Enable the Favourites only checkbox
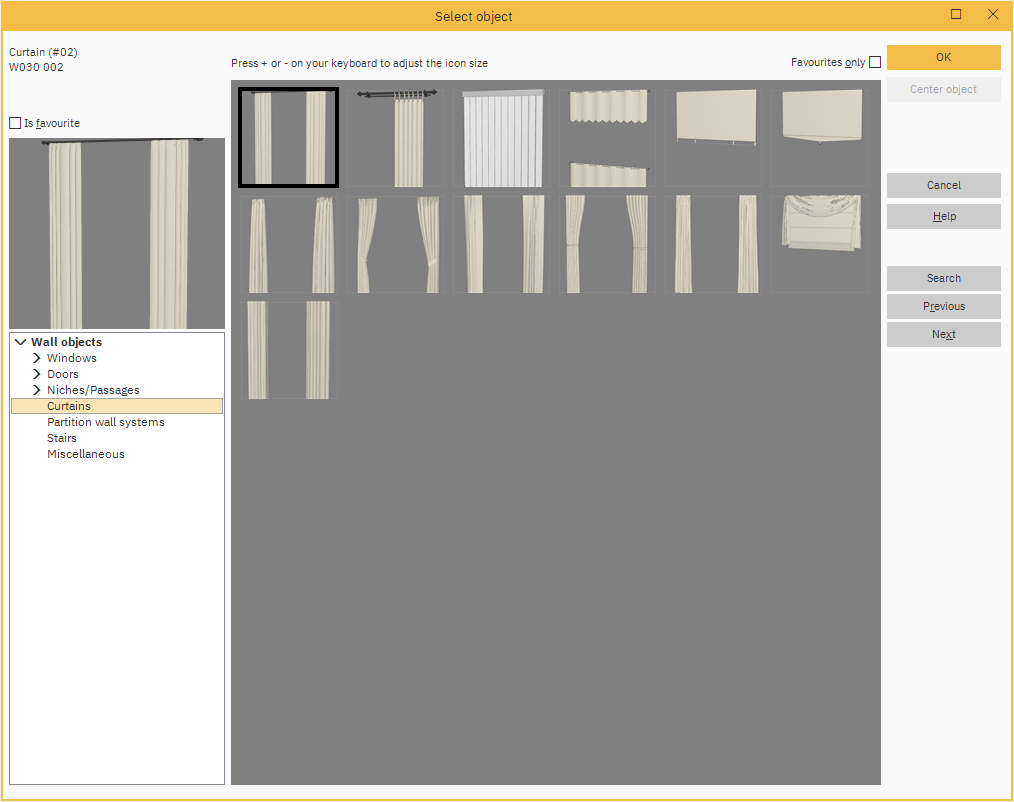The height and width of the screenshot is (802, 1014). pos(875,62)
